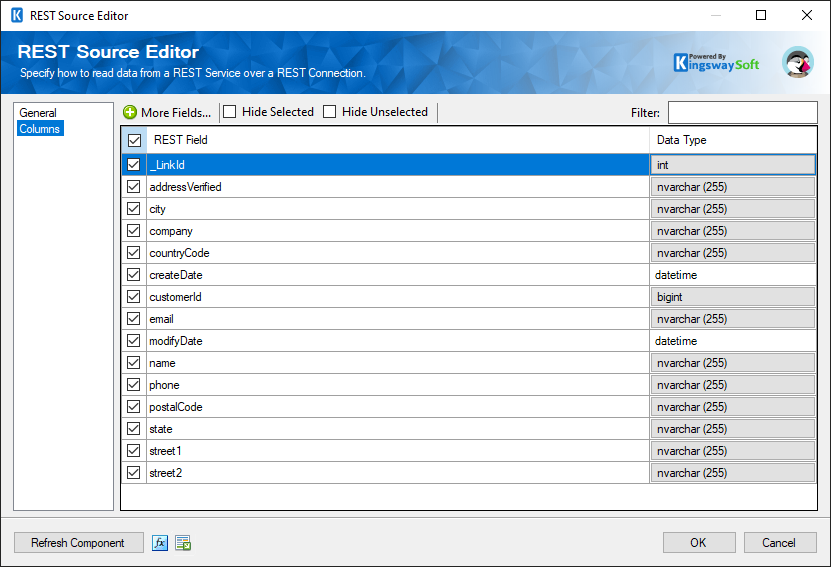Image resolution: width=831 pixels, height=567 pixels.
Task: Uncheck the countryCode checkbox
Action: pos(134,253)
